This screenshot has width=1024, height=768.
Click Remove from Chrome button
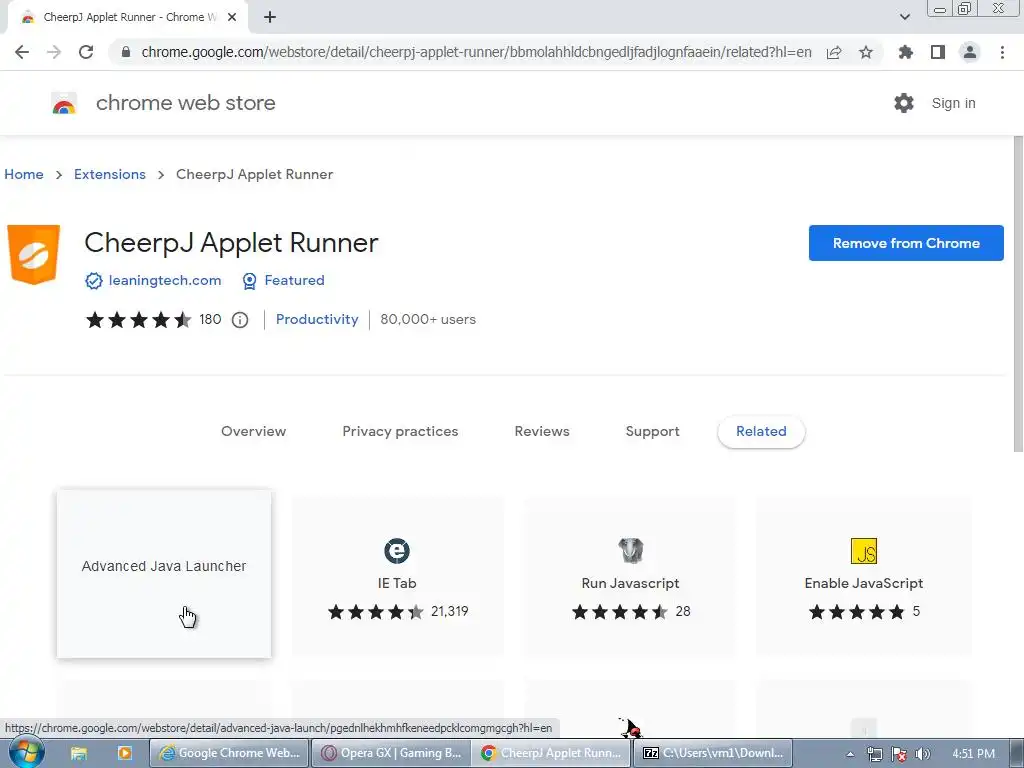coord(906,243)
